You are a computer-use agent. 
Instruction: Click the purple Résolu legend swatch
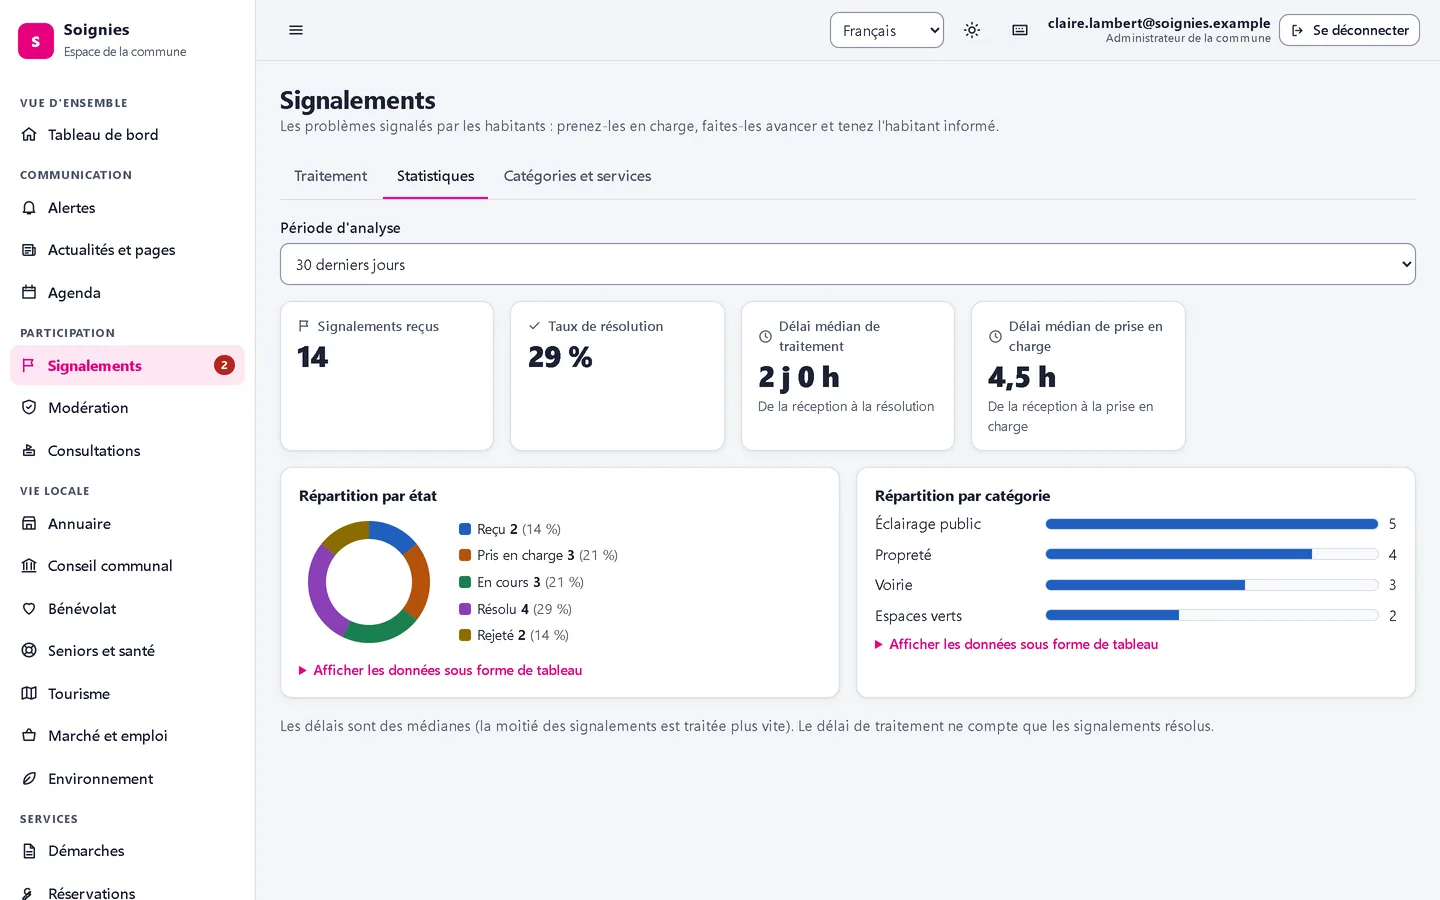[x=465, y=609]
